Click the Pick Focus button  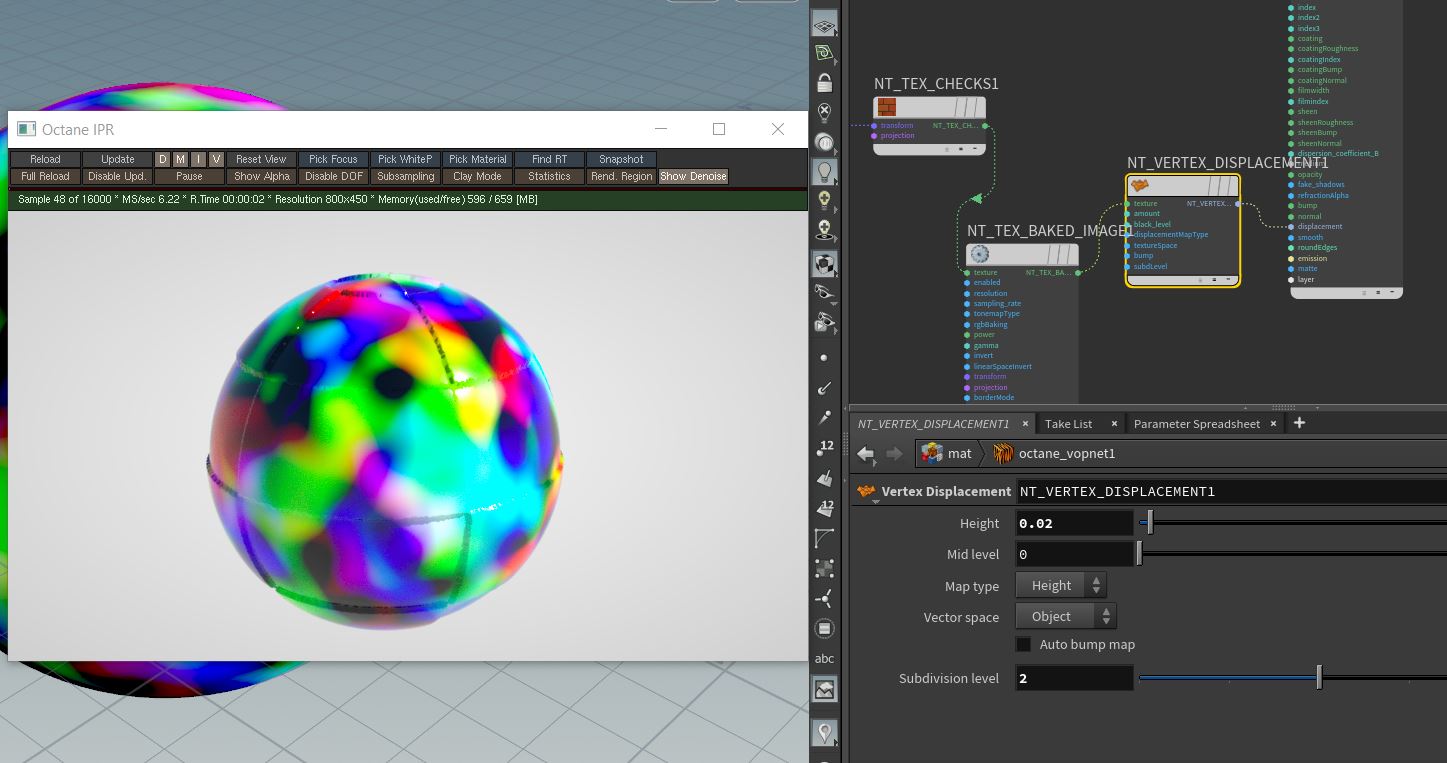333,159
